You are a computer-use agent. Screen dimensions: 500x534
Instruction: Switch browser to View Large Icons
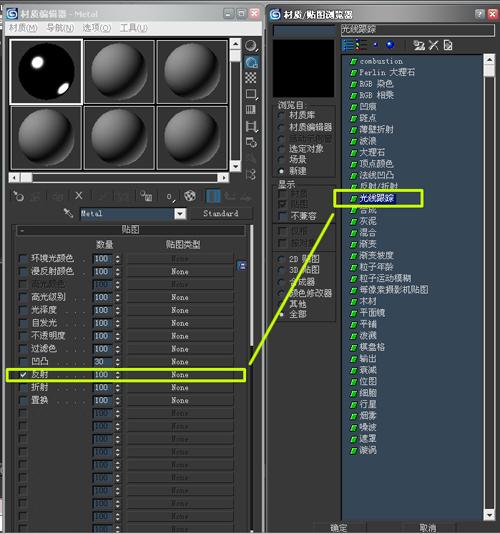tap(390, 45)
